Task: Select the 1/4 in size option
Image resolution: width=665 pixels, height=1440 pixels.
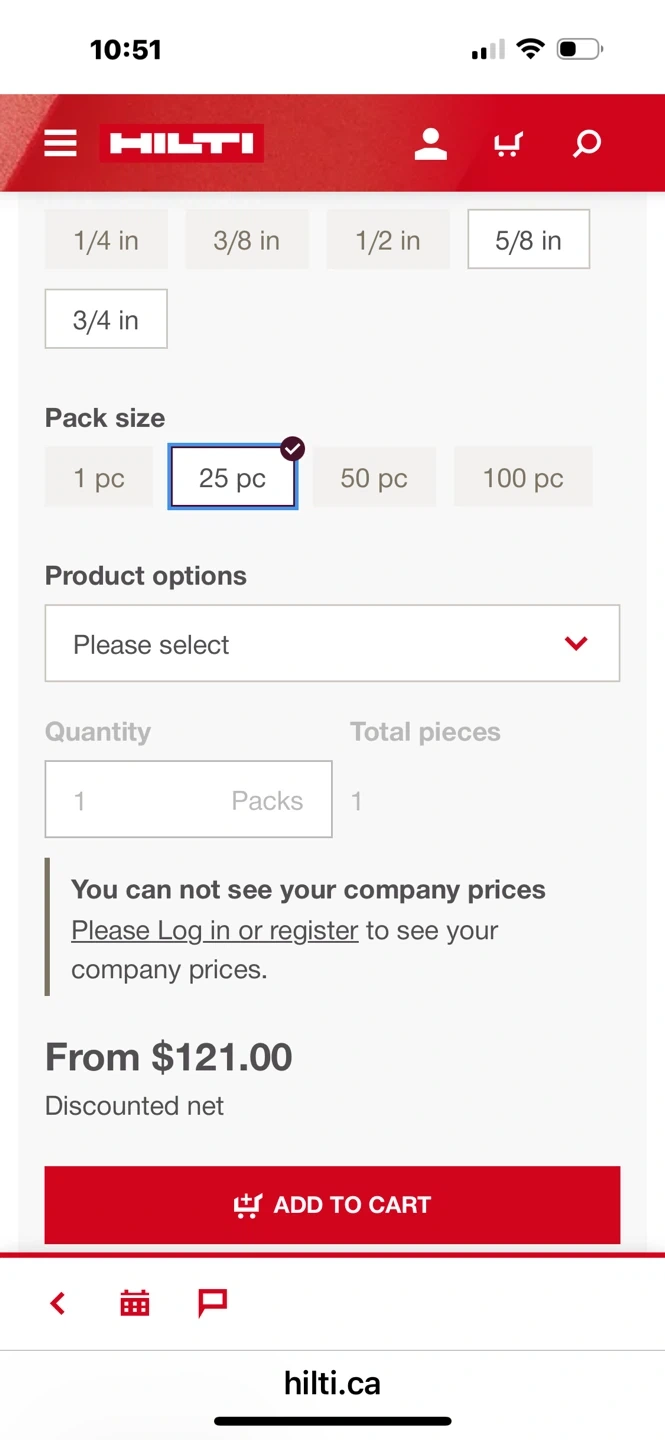Action: click(x=106, y=240)
